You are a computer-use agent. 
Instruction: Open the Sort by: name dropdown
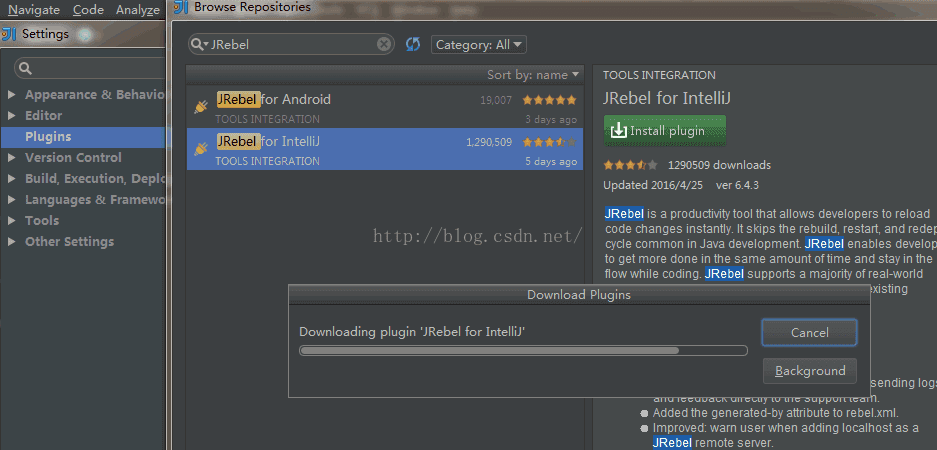pos(533,75)
